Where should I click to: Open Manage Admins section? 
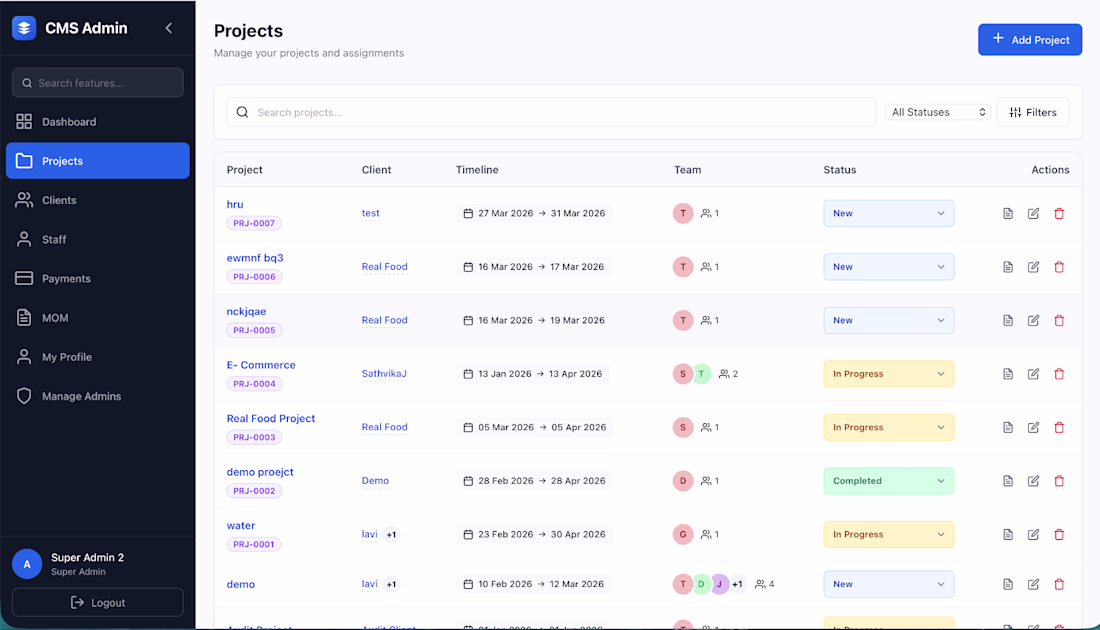pyautogui.click(x=98, y=396)
